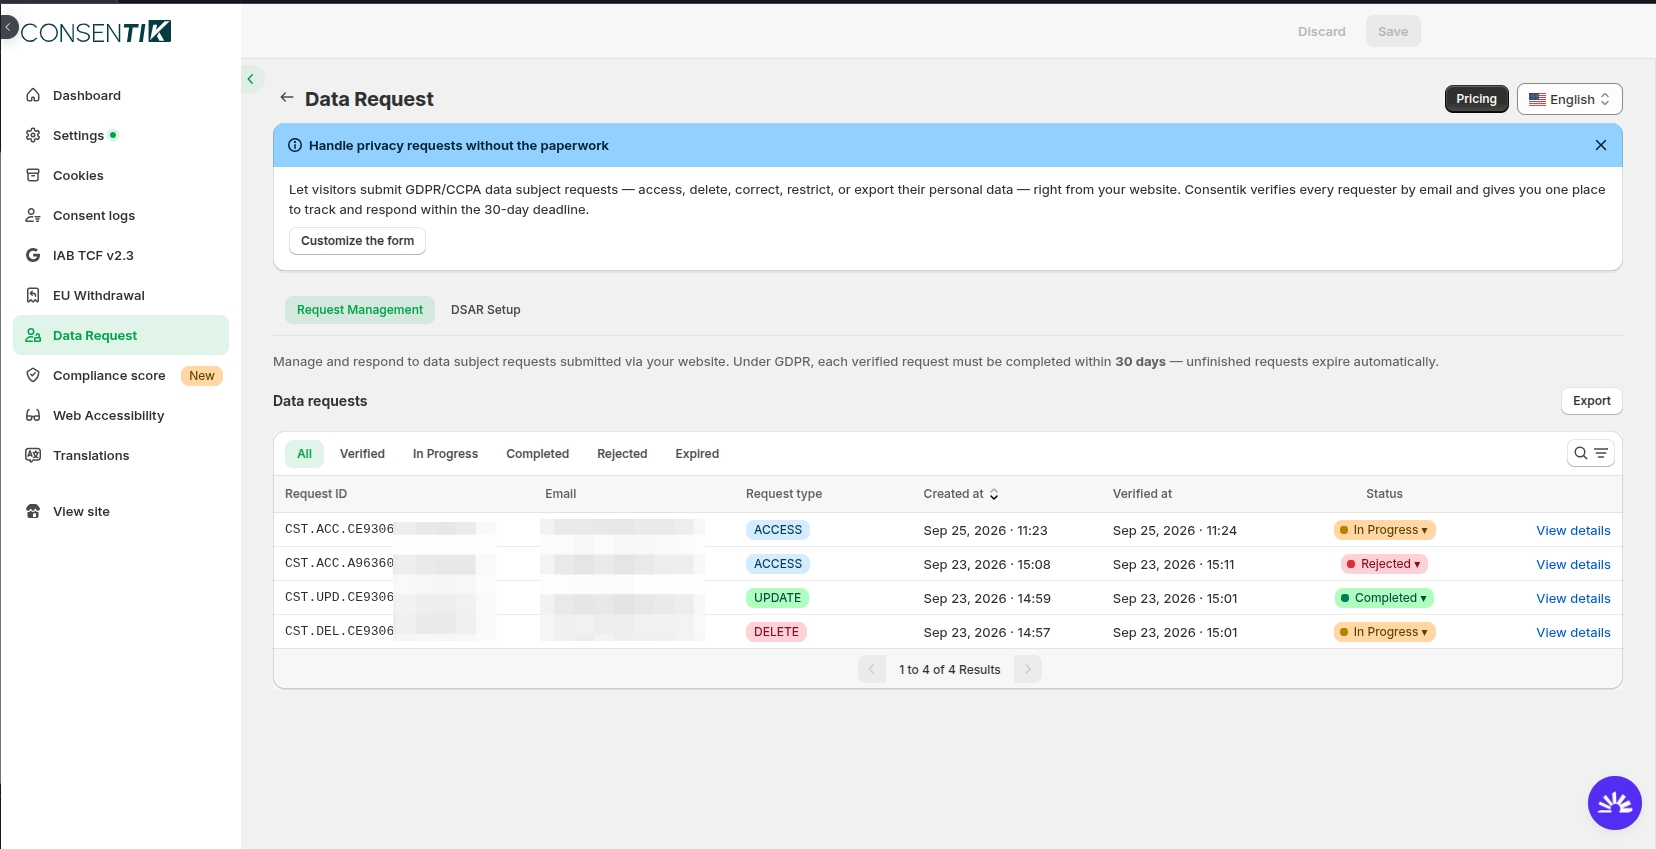Viewport: 1656px width, 849px height.
Task: Go to the previous results page
Action: (872, 669)
